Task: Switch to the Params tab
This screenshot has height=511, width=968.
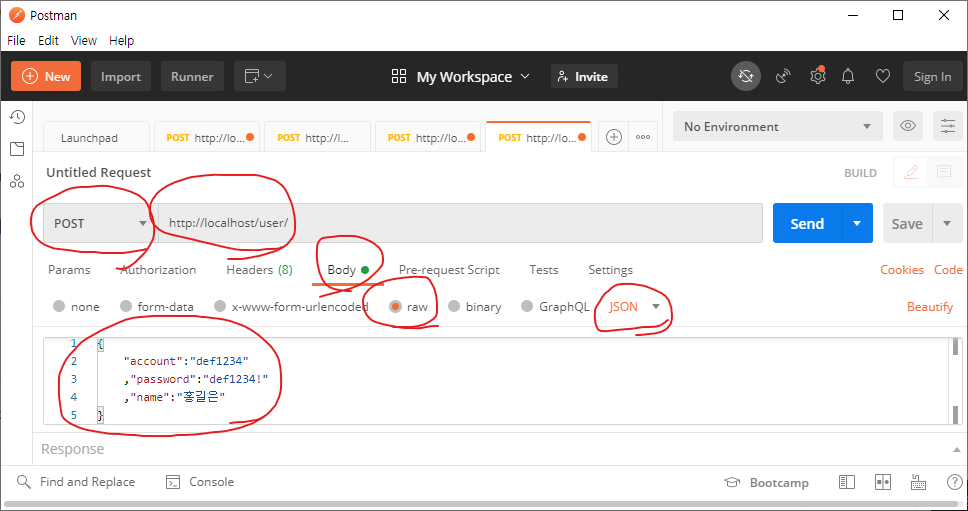Action: tap(69, 270)
